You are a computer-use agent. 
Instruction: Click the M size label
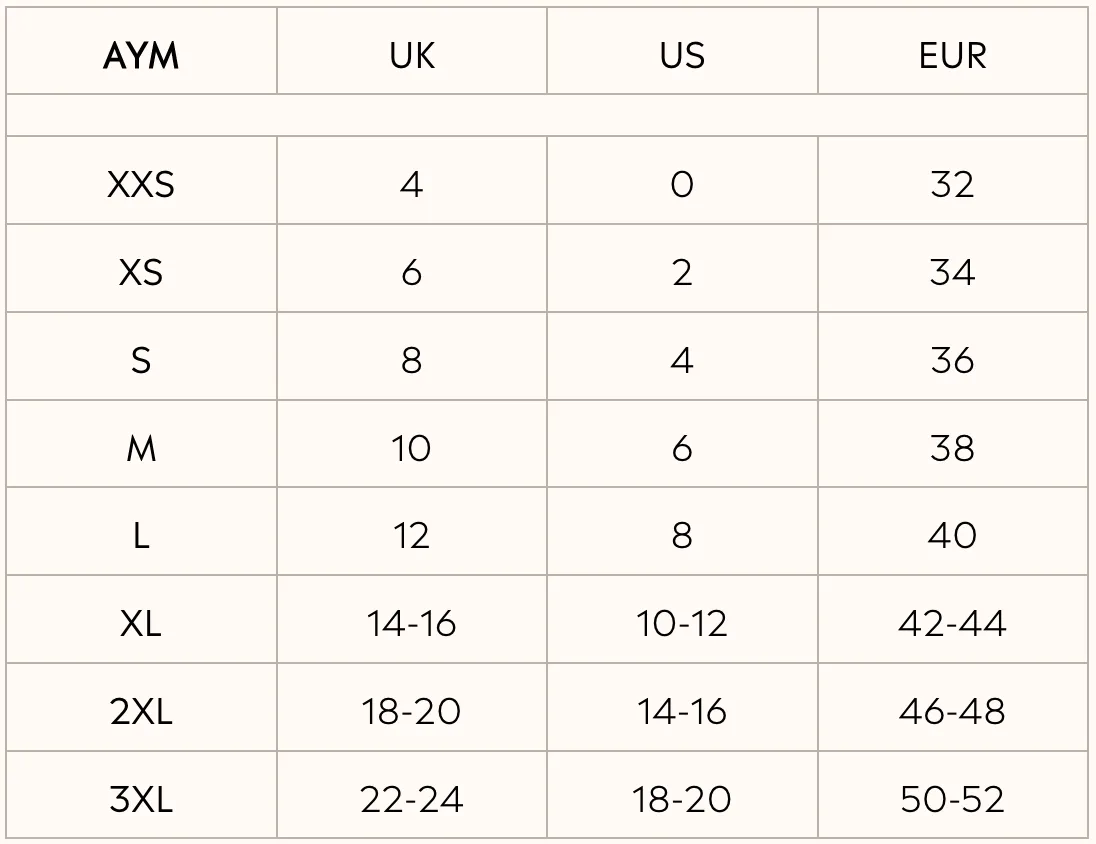[141, 448]
